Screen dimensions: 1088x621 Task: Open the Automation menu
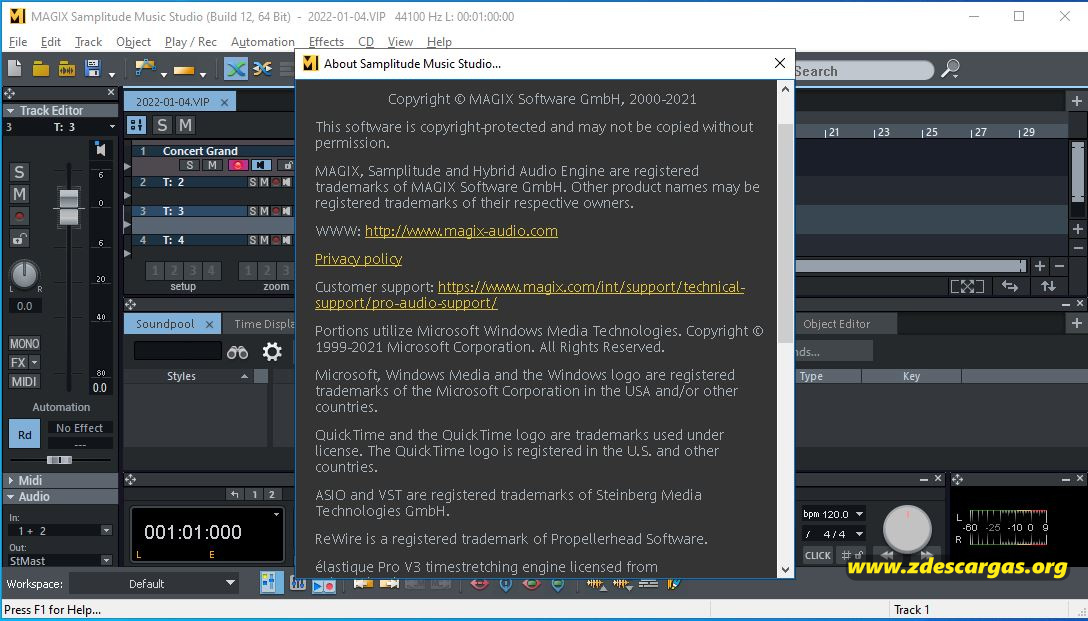(262, 42)
